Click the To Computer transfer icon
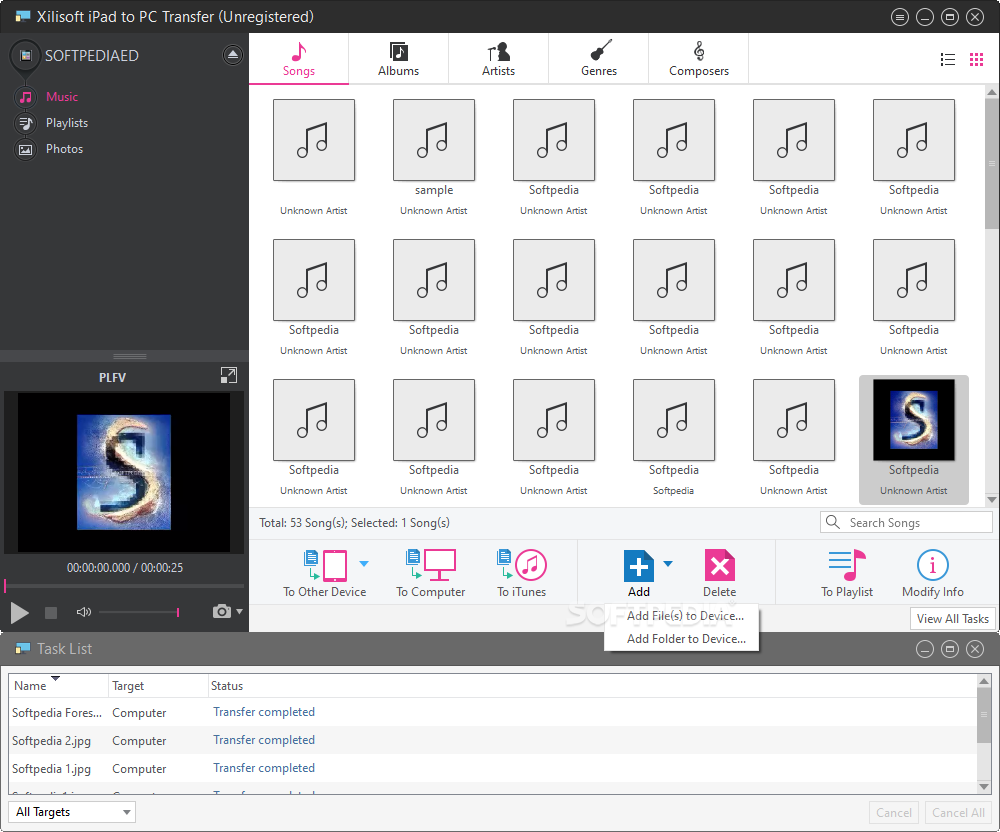The height and width of the screenshot is (832, 1000). [430, 565]
